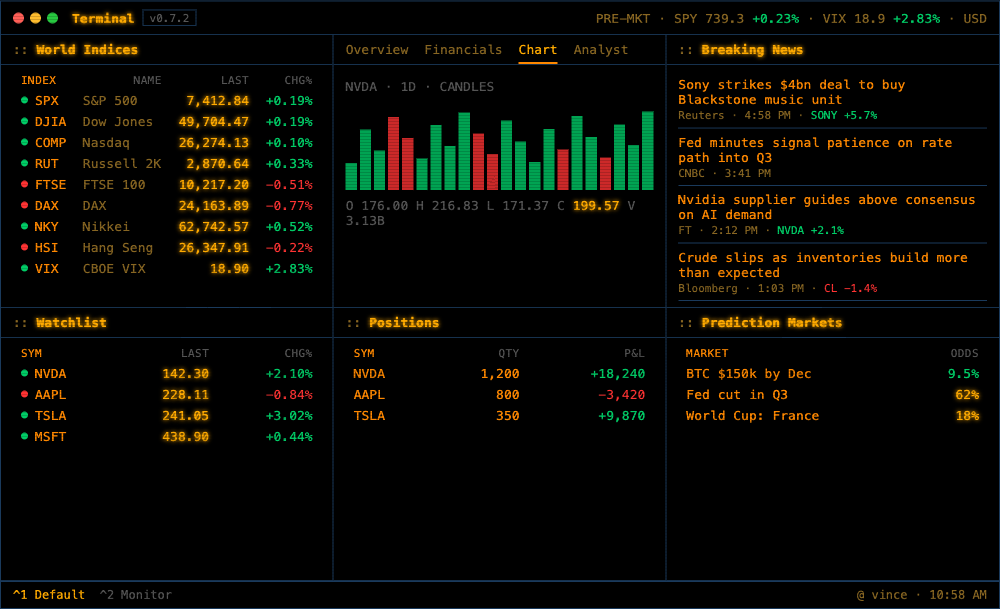Select the AAPL position P&L -3,420

621,395
